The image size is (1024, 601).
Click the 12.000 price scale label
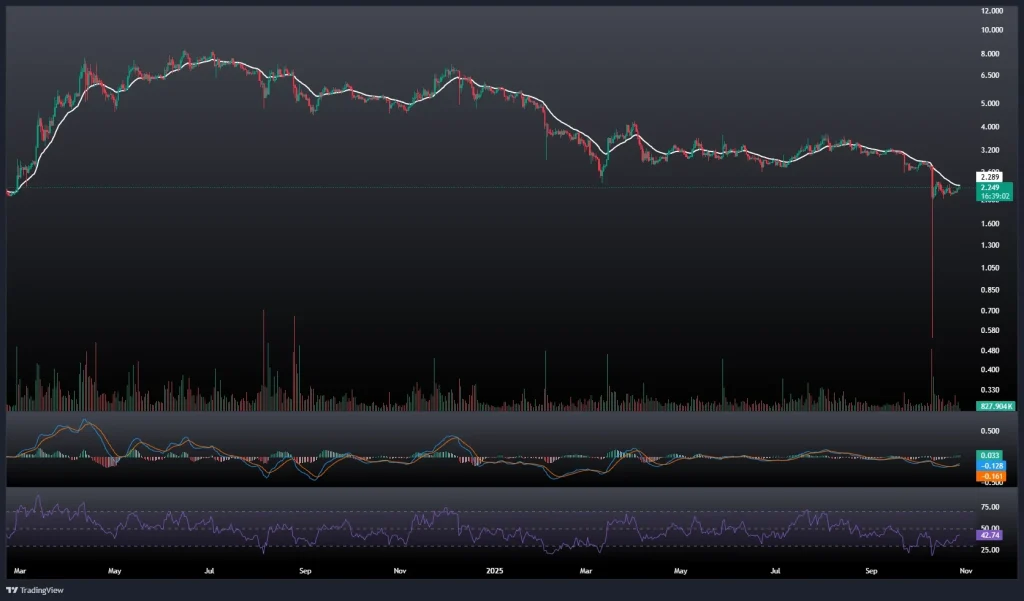tap(992, 10)
